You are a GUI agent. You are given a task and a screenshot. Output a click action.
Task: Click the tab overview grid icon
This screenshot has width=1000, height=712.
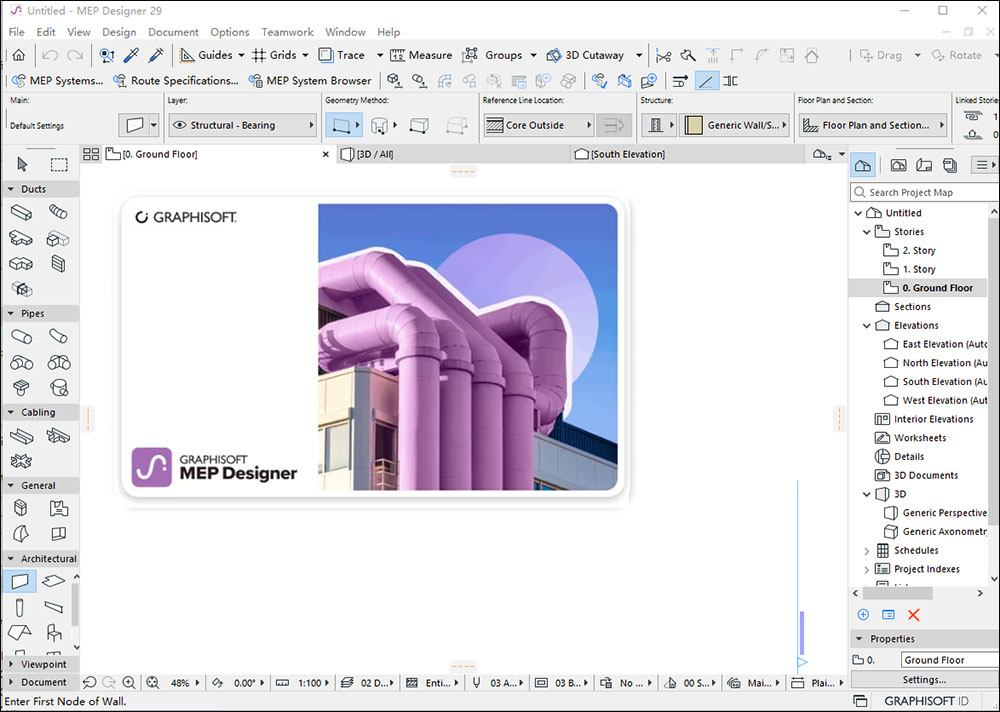point(91,154)
